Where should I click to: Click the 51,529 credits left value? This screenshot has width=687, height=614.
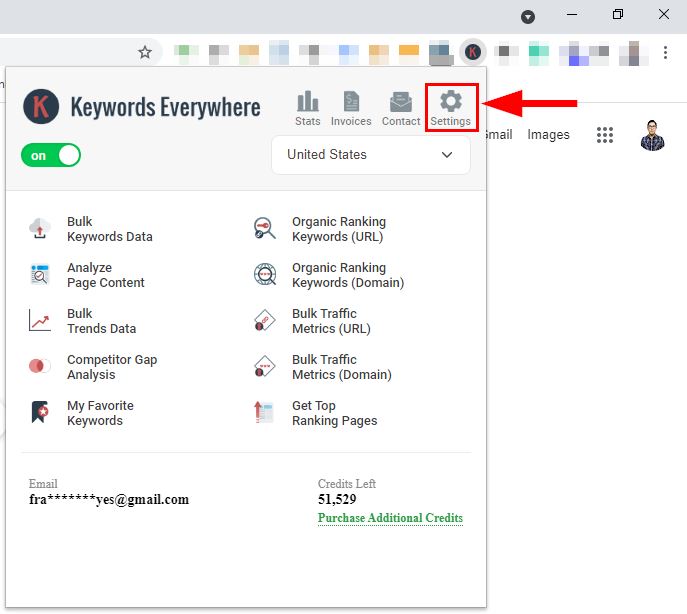click(x=337, y=499)
